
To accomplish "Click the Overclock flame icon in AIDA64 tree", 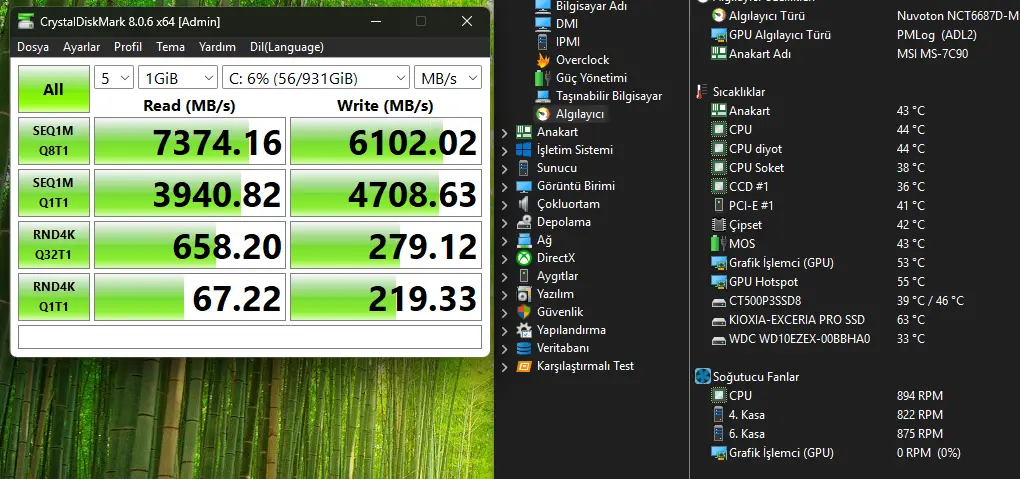I will pyautogui.click(x=543, y=60).
